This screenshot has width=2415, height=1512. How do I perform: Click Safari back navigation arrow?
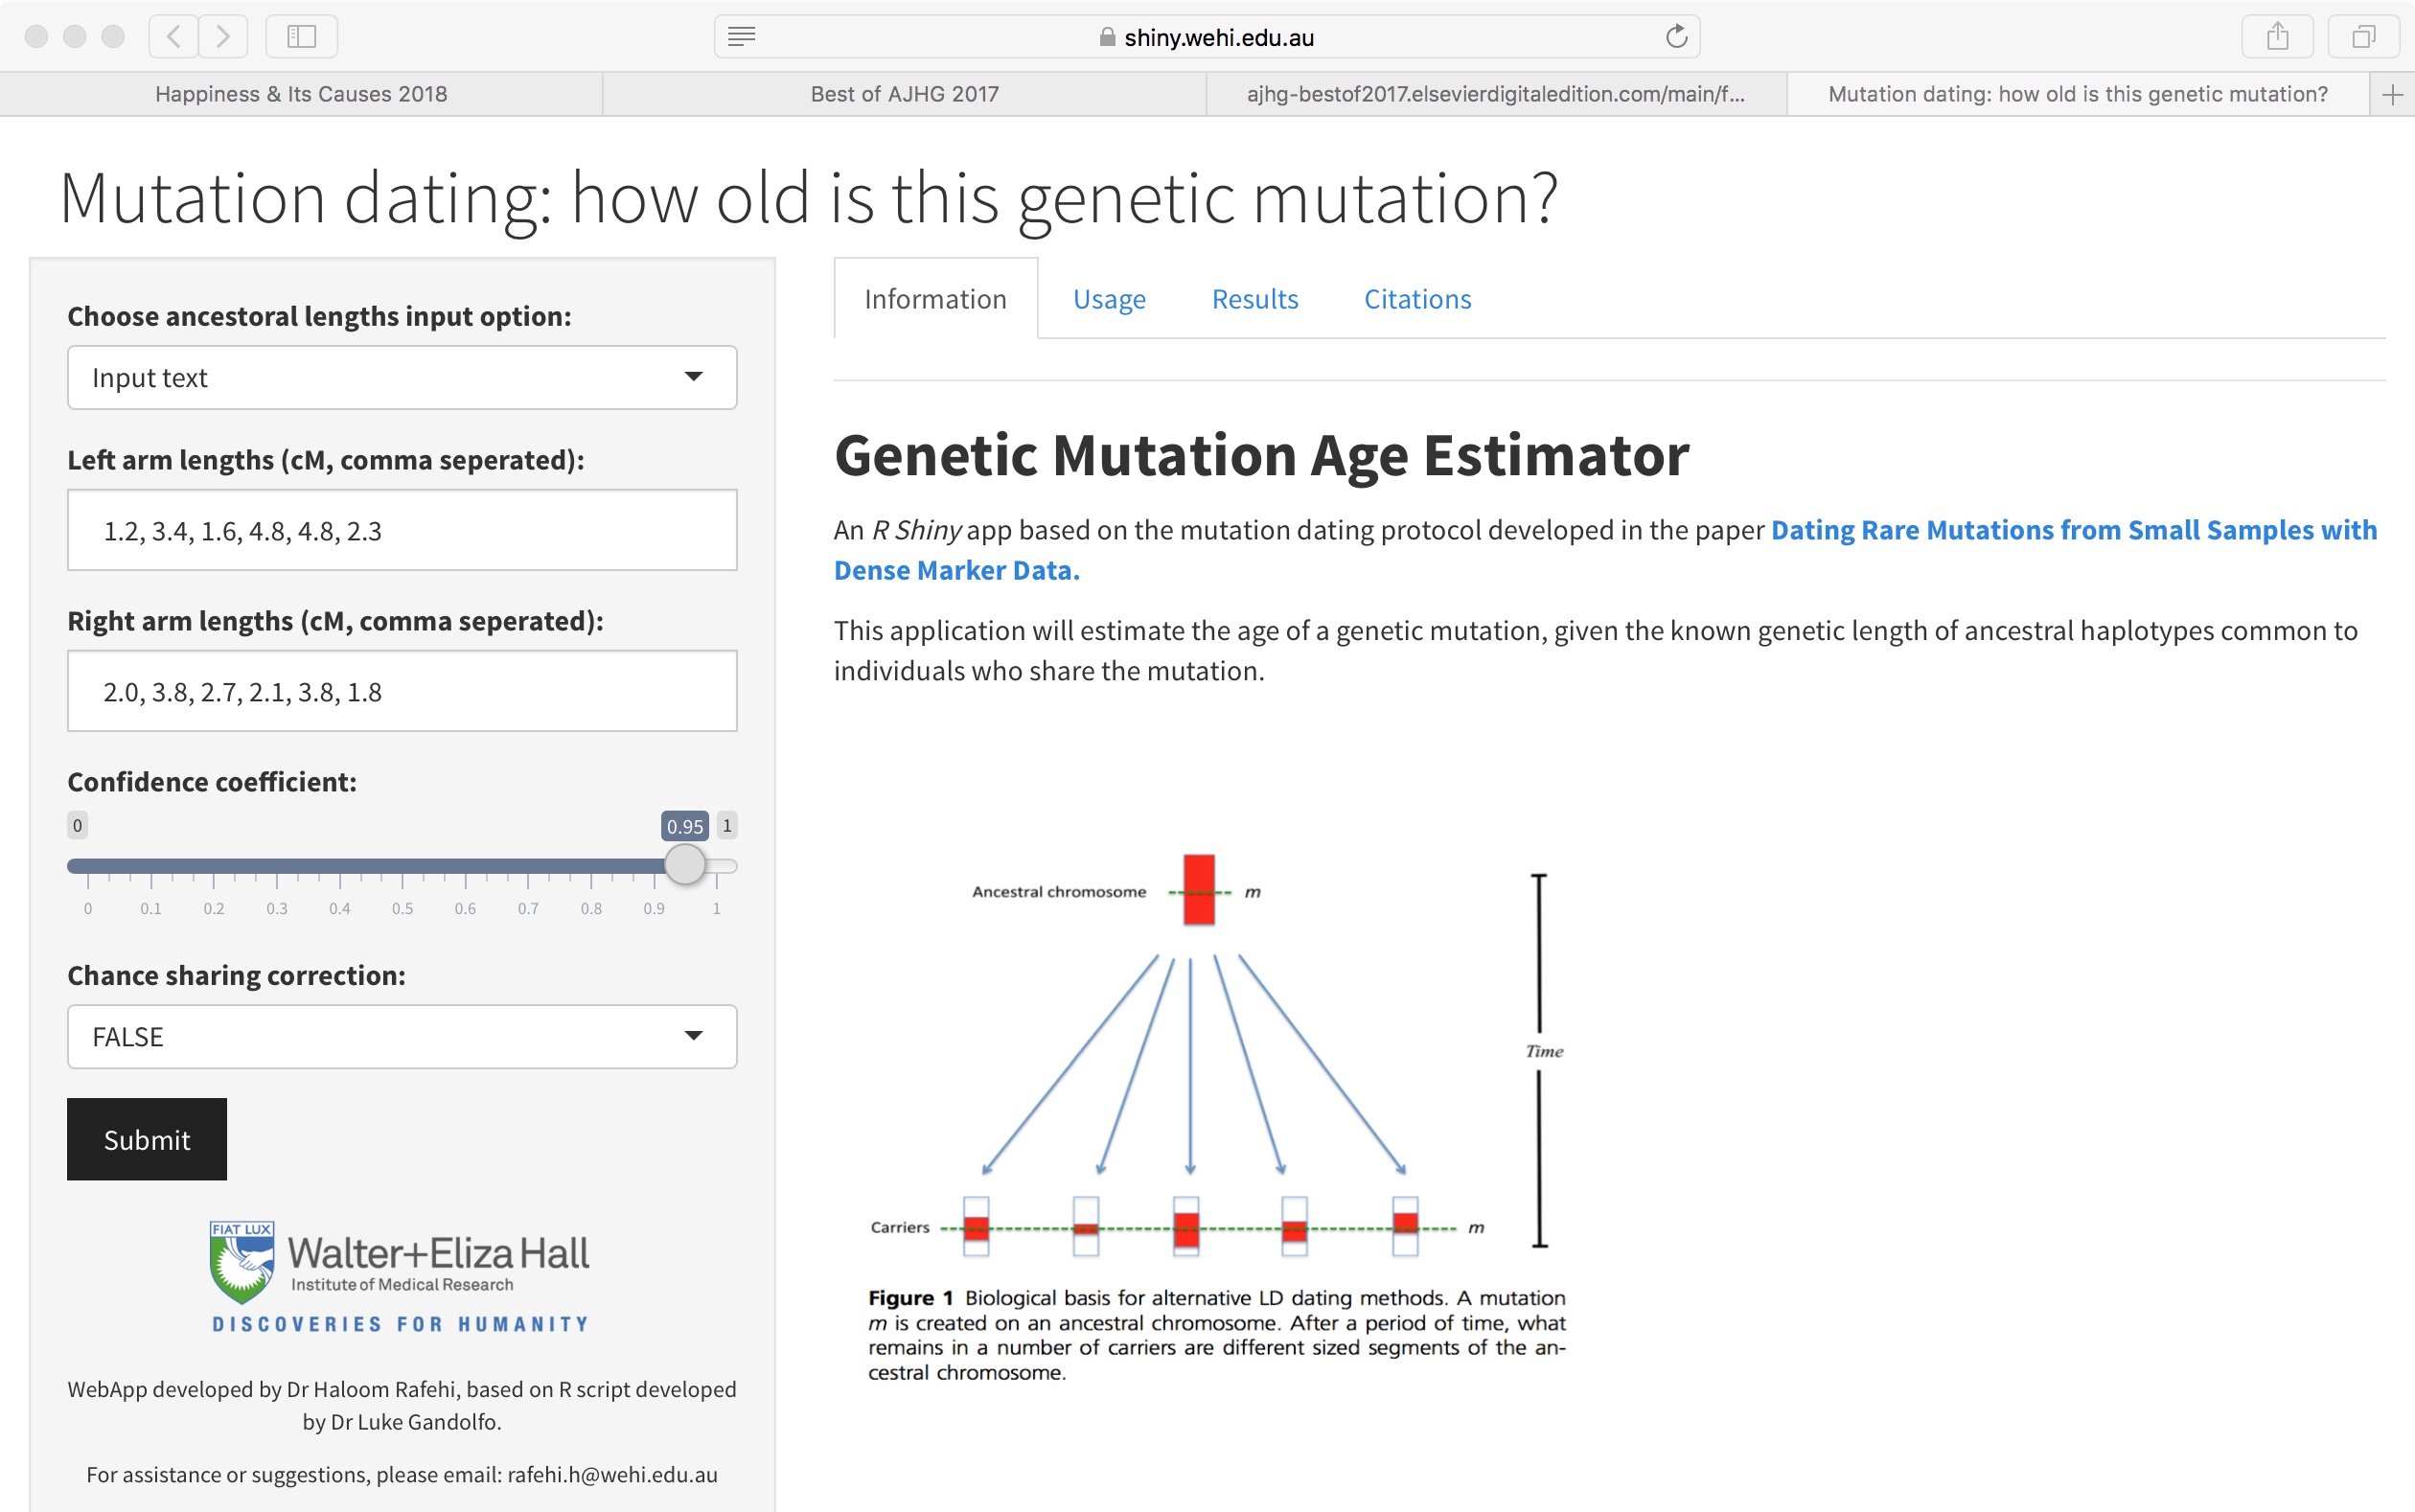click(173, 37)
